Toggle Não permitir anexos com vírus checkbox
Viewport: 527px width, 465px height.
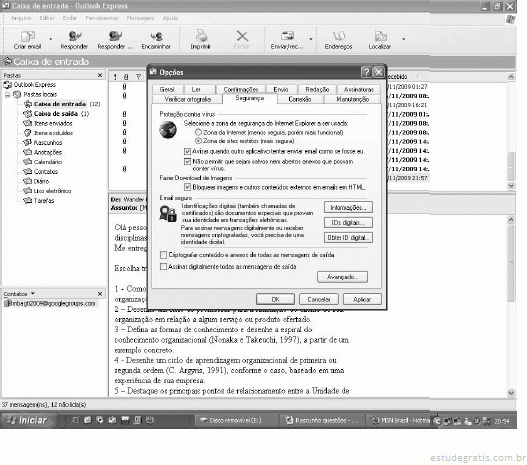[x=188, y=162]
